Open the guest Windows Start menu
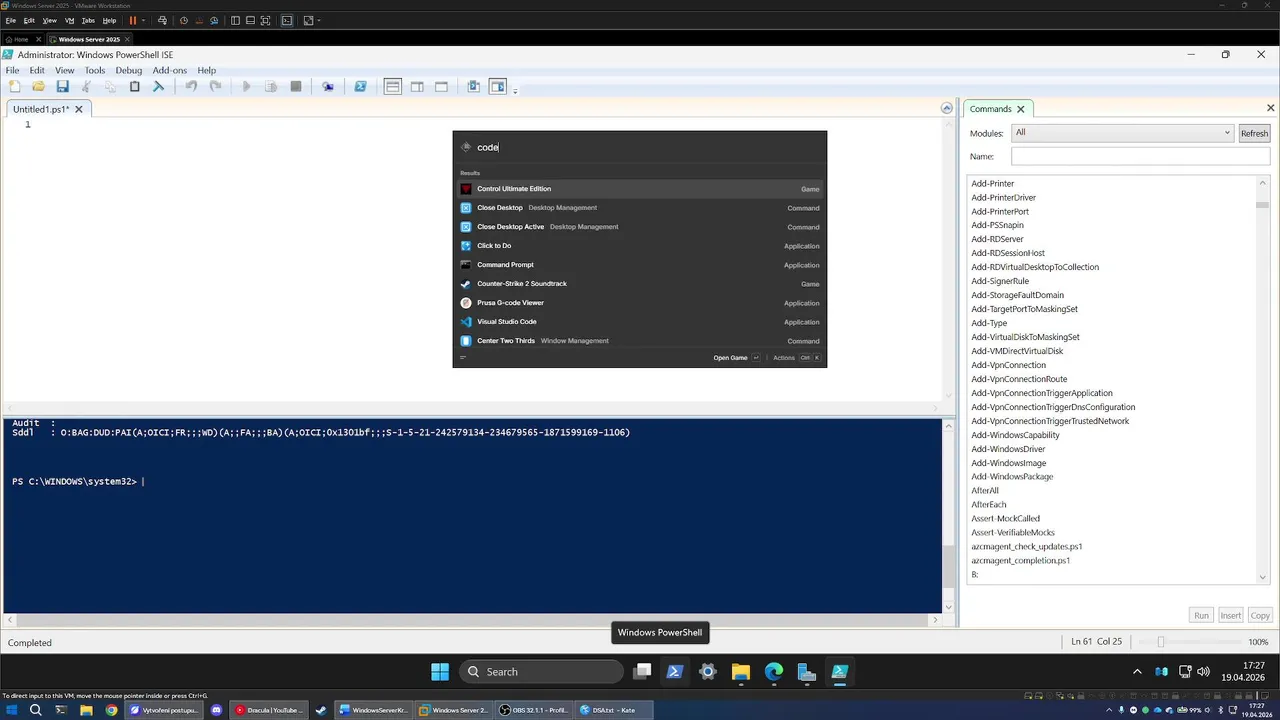The image size is (1280, 720). [x=440, y=672]
